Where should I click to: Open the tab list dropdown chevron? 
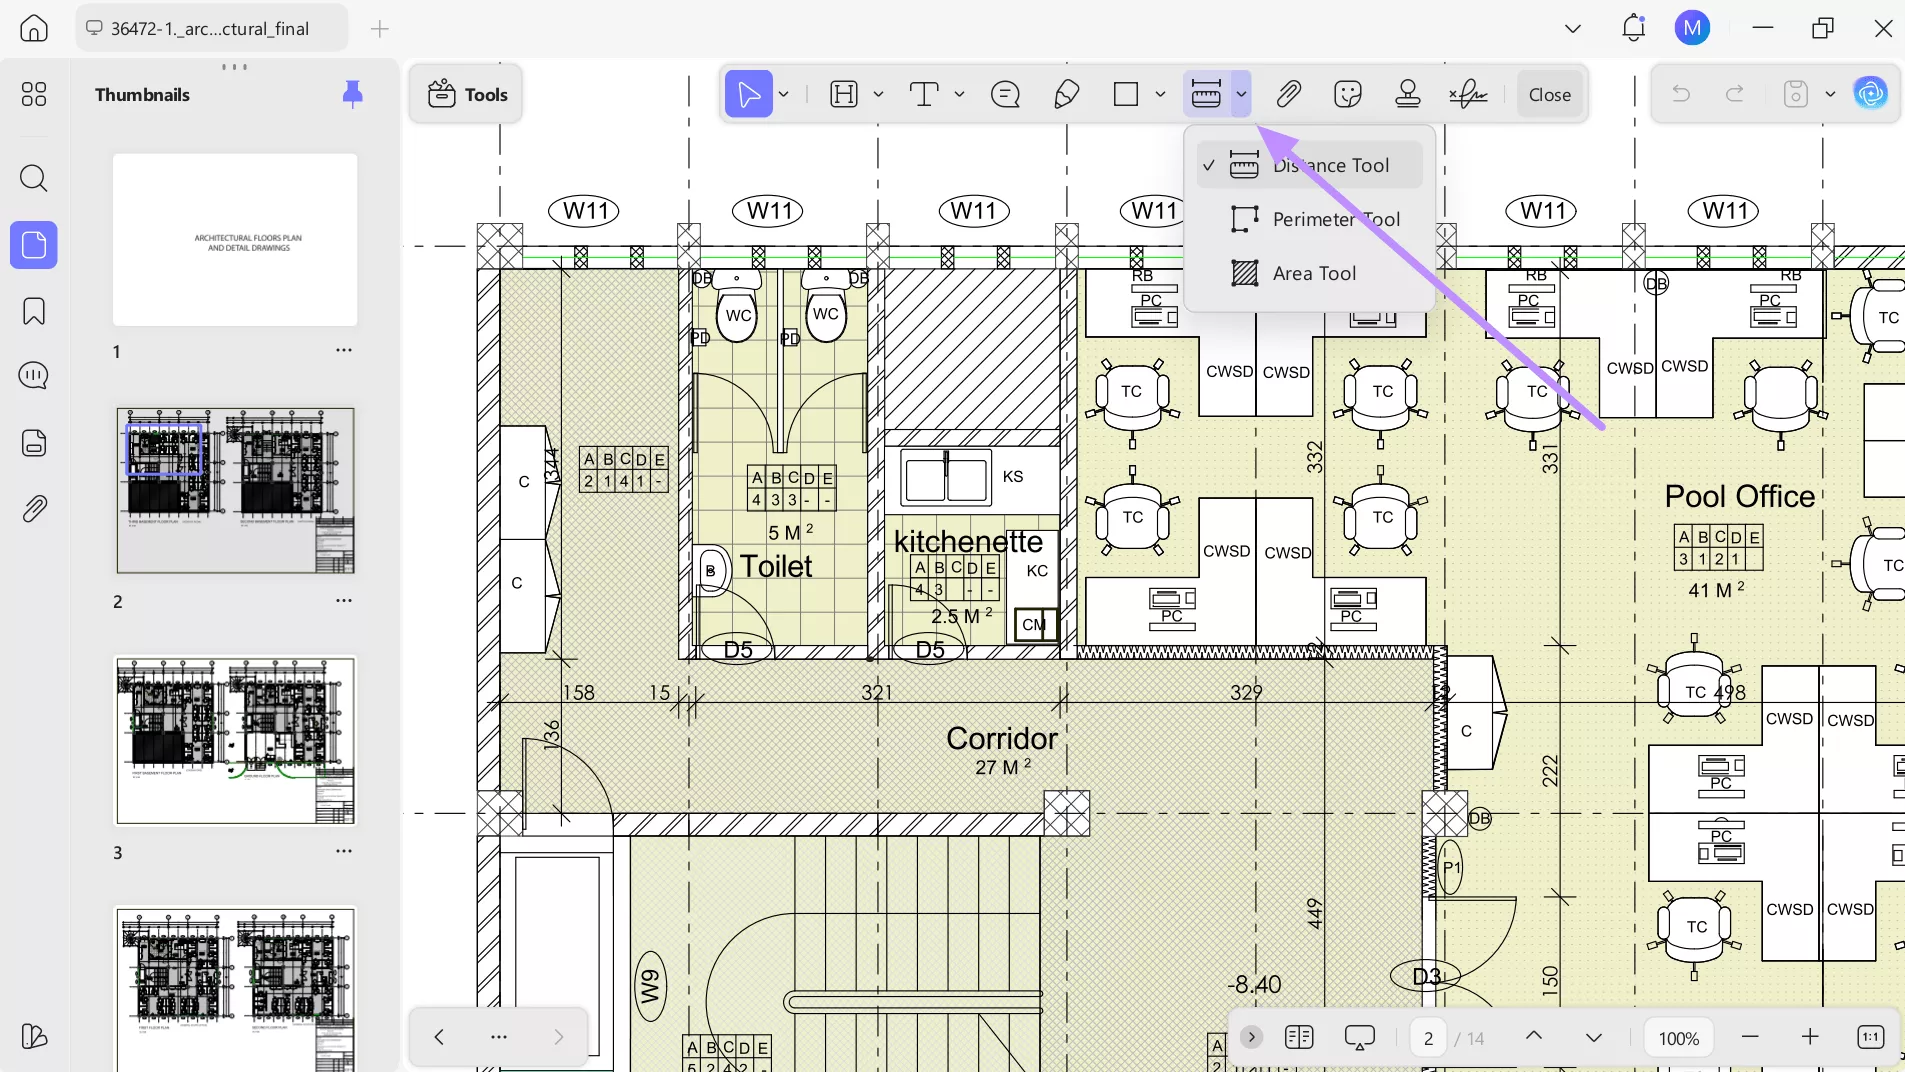pos(1573,28)
